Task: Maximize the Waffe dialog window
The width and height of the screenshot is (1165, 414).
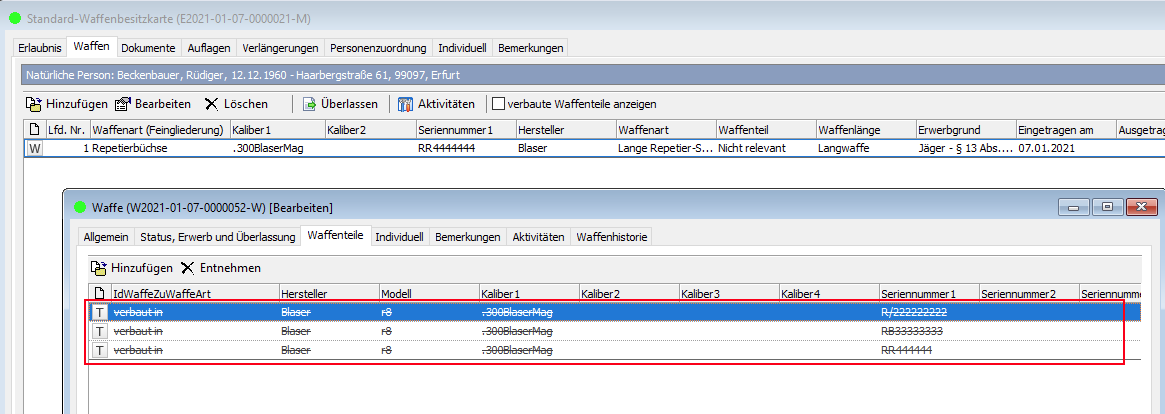Action: [1106, 207]
